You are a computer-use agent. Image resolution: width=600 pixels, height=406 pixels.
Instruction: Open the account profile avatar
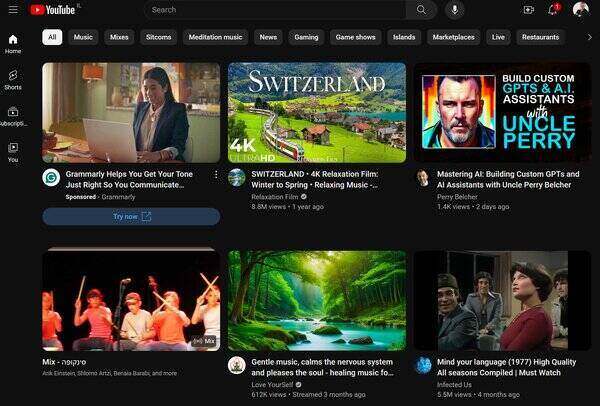(x=580, y=10)
